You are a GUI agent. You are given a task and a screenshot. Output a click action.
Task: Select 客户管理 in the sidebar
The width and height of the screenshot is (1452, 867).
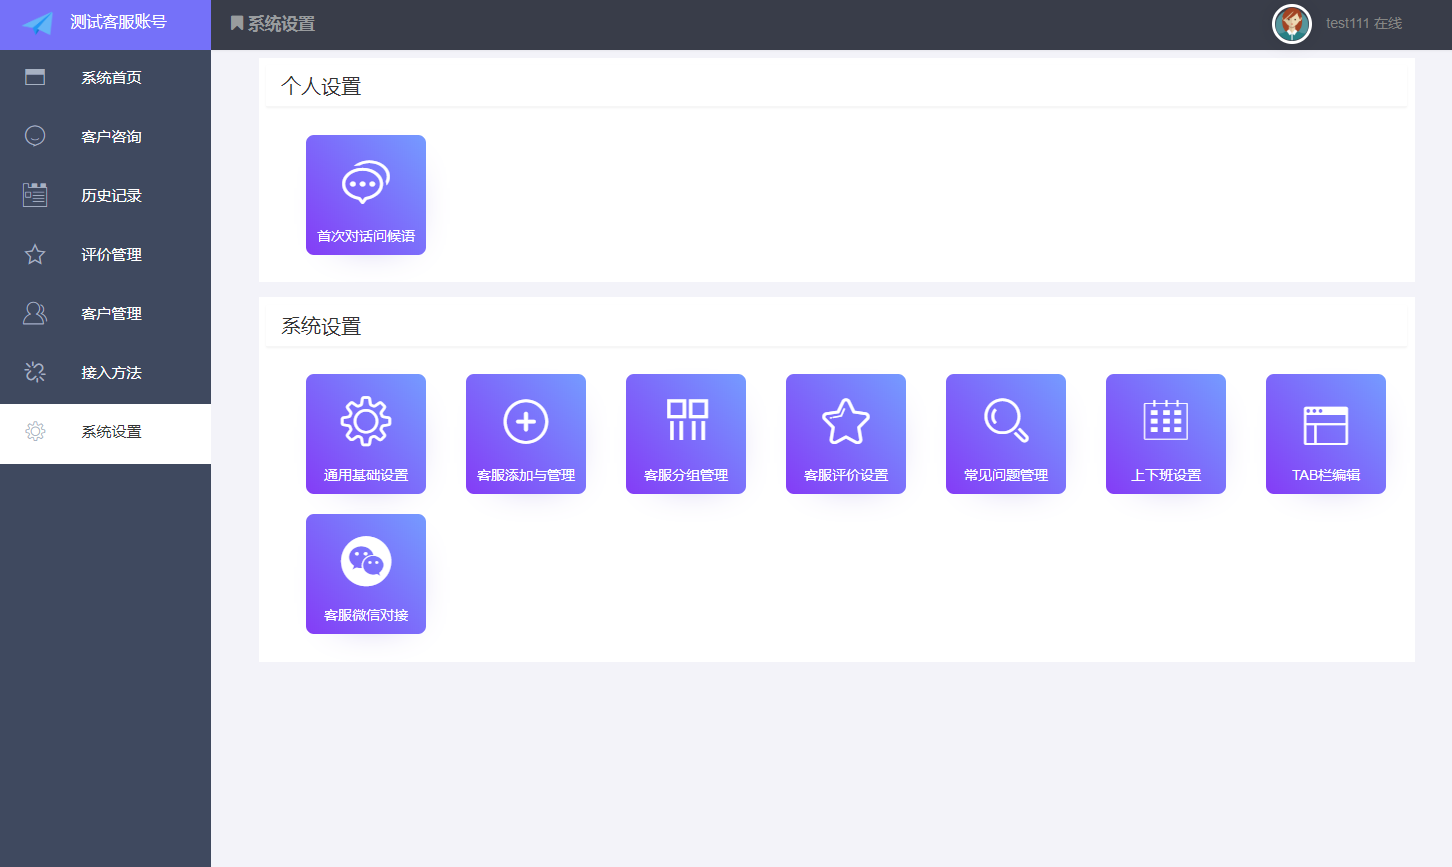tap(105, 313)
